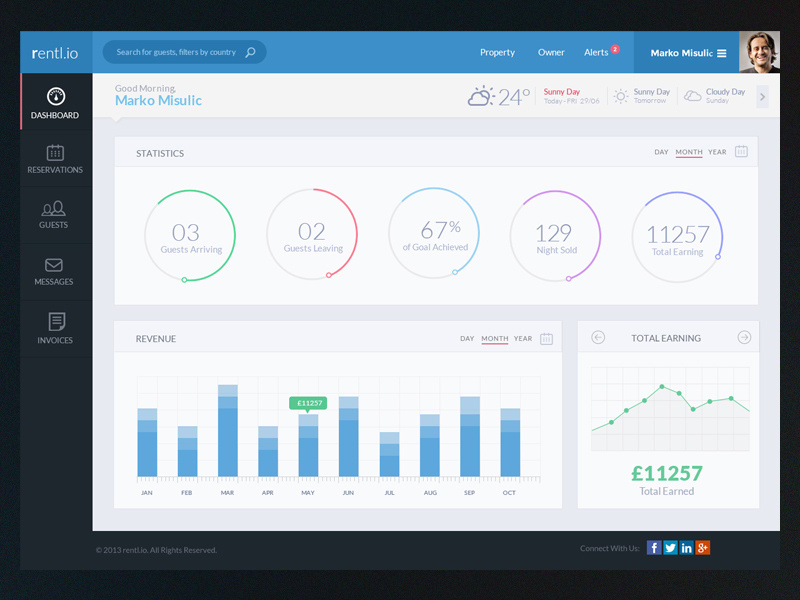Show next weather days with arrow
The image size is (800, 600).
(762, 96)
